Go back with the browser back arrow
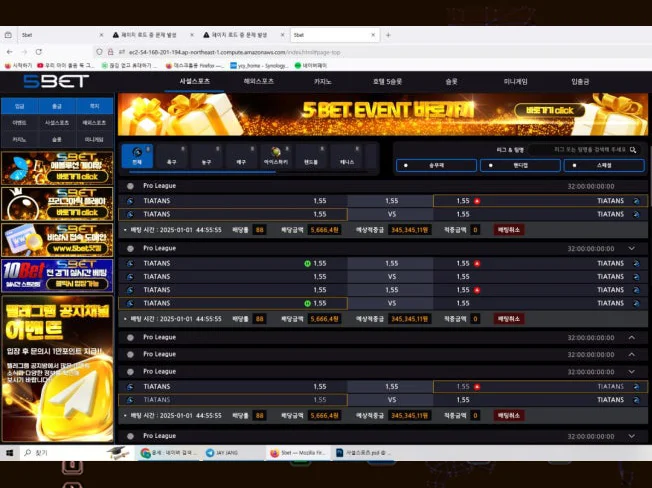The image size is (652, 488). click(x=10, y=52)
